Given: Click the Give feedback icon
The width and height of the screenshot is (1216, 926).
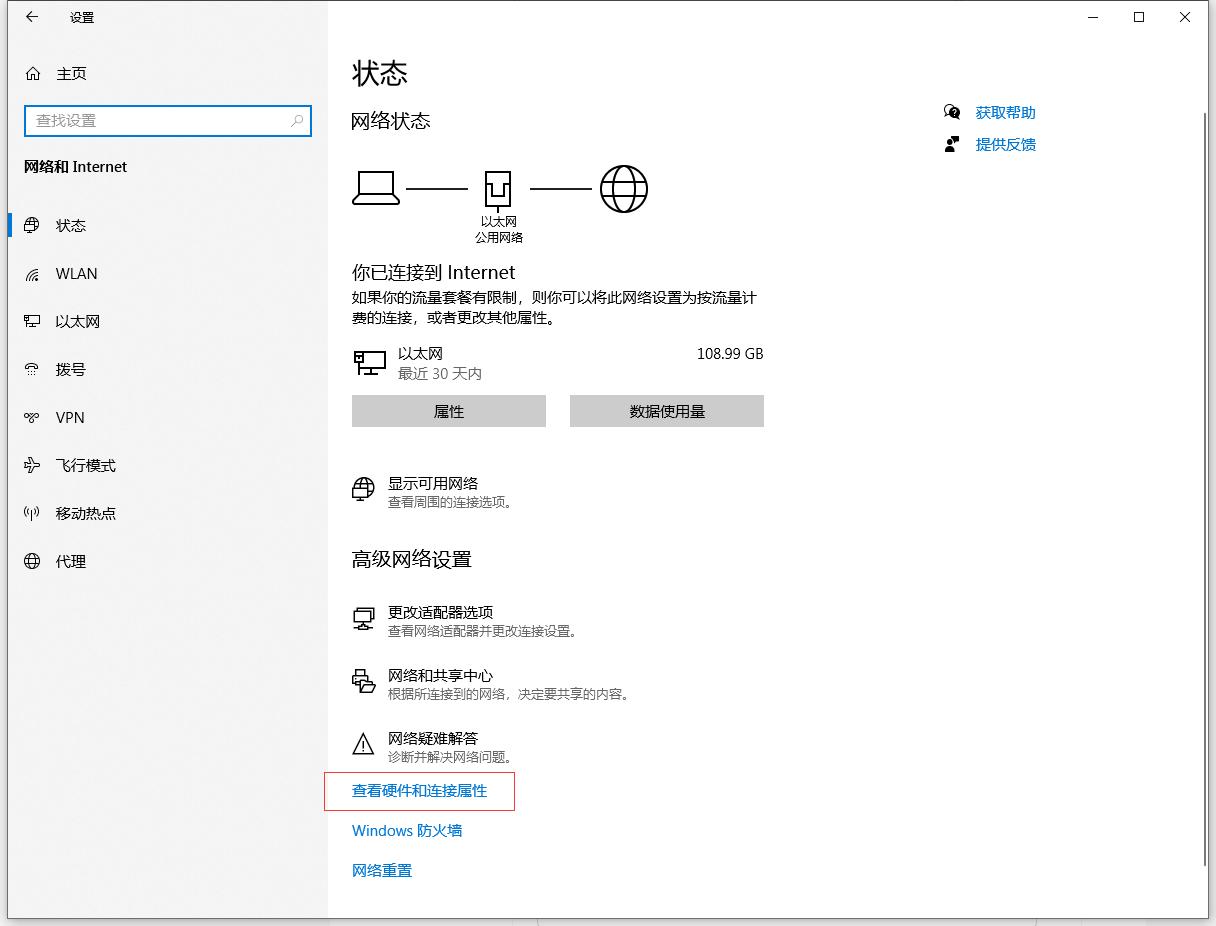Looking at the screenshot, I should click(x=951, y=144).
